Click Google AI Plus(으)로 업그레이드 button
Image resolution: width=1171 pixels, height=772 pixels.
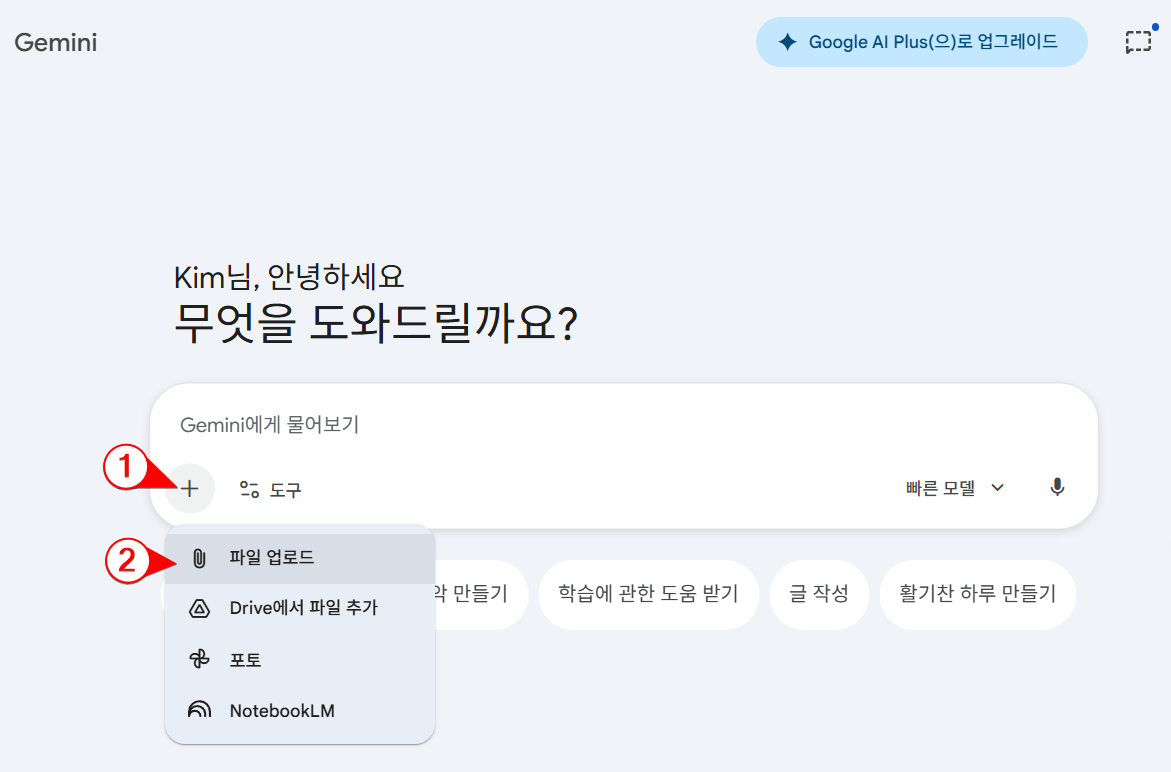921,42
